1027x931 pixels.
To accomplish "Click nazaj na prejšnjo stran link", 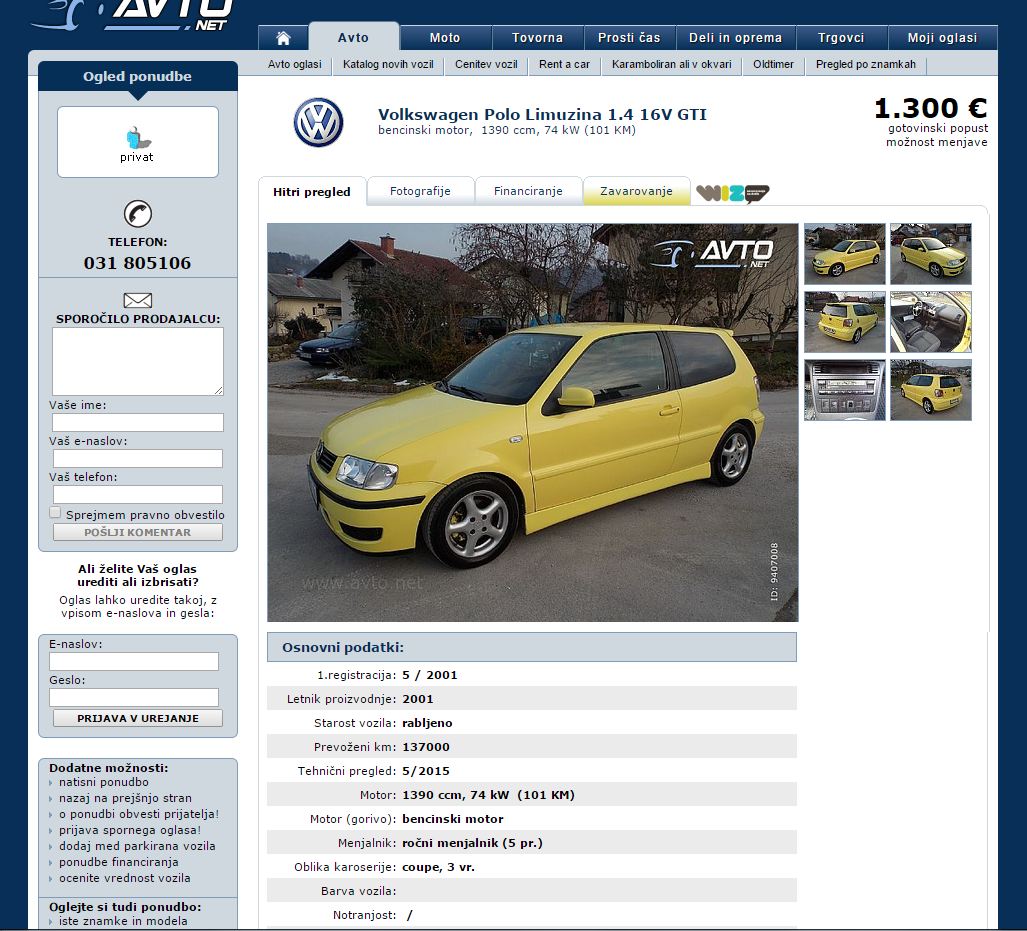I will [x=125, y=798].
